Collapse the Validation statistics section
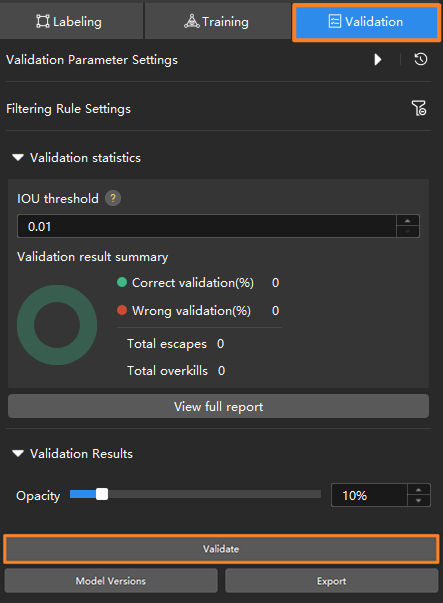This screenshot has width=443, height=603. (18, 158)
